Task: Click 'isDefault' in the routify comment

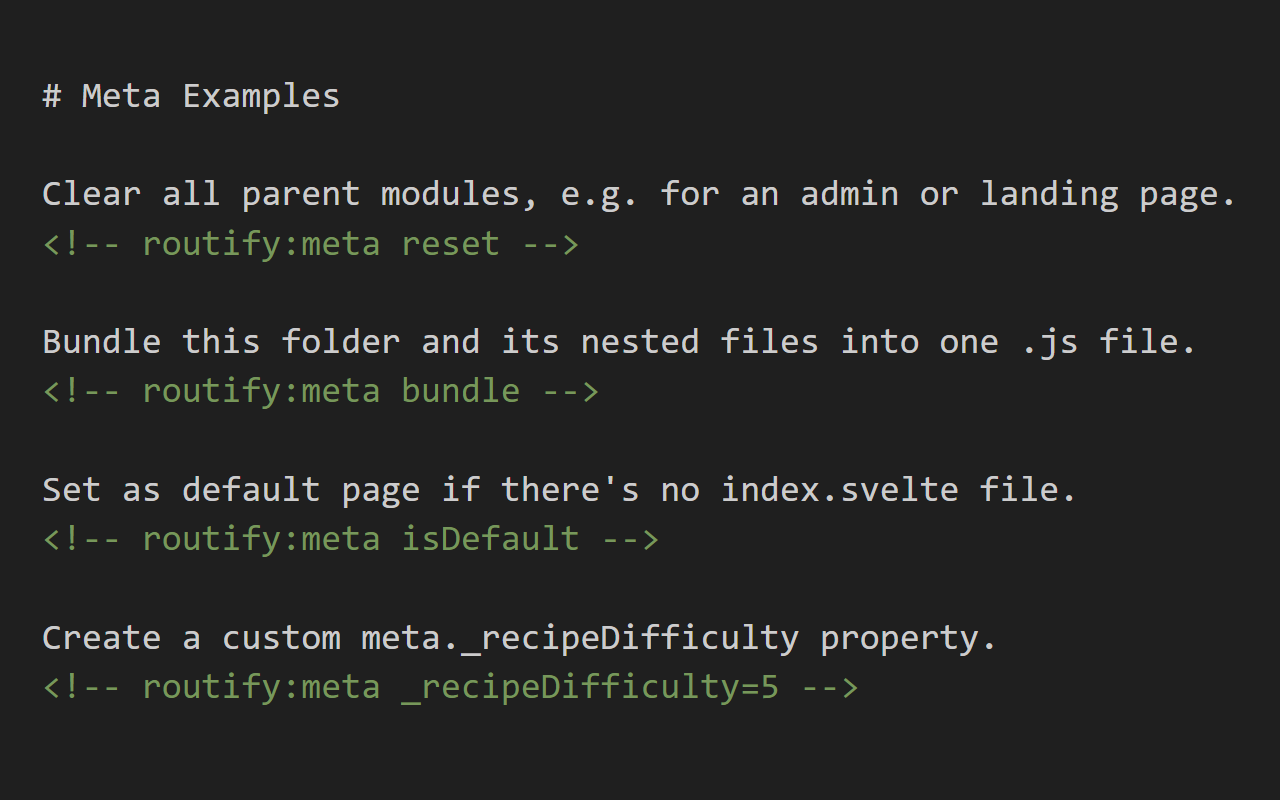Action: [x=491, y=538]
